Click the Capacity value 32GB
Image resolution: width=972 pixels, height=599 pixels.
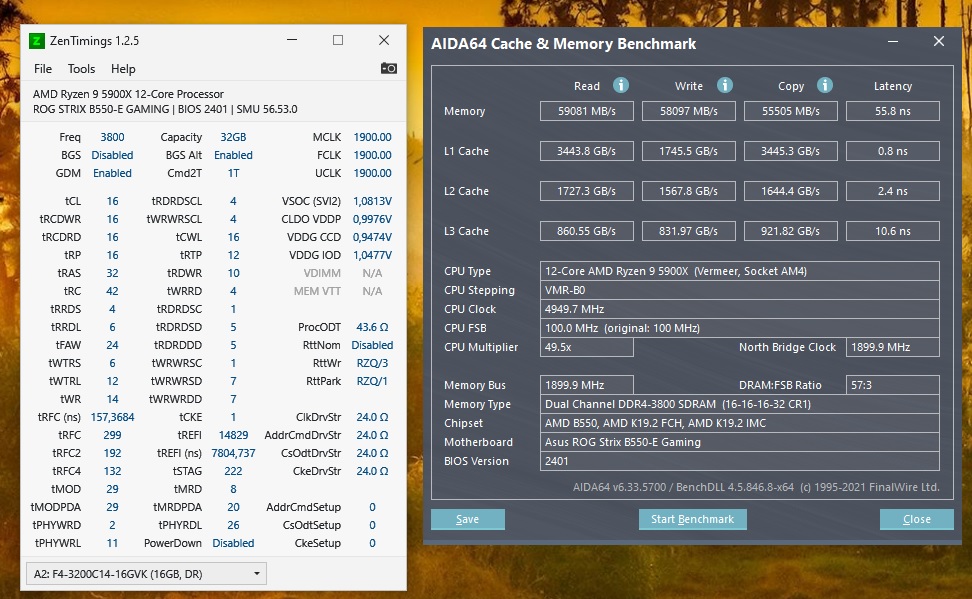233,137
